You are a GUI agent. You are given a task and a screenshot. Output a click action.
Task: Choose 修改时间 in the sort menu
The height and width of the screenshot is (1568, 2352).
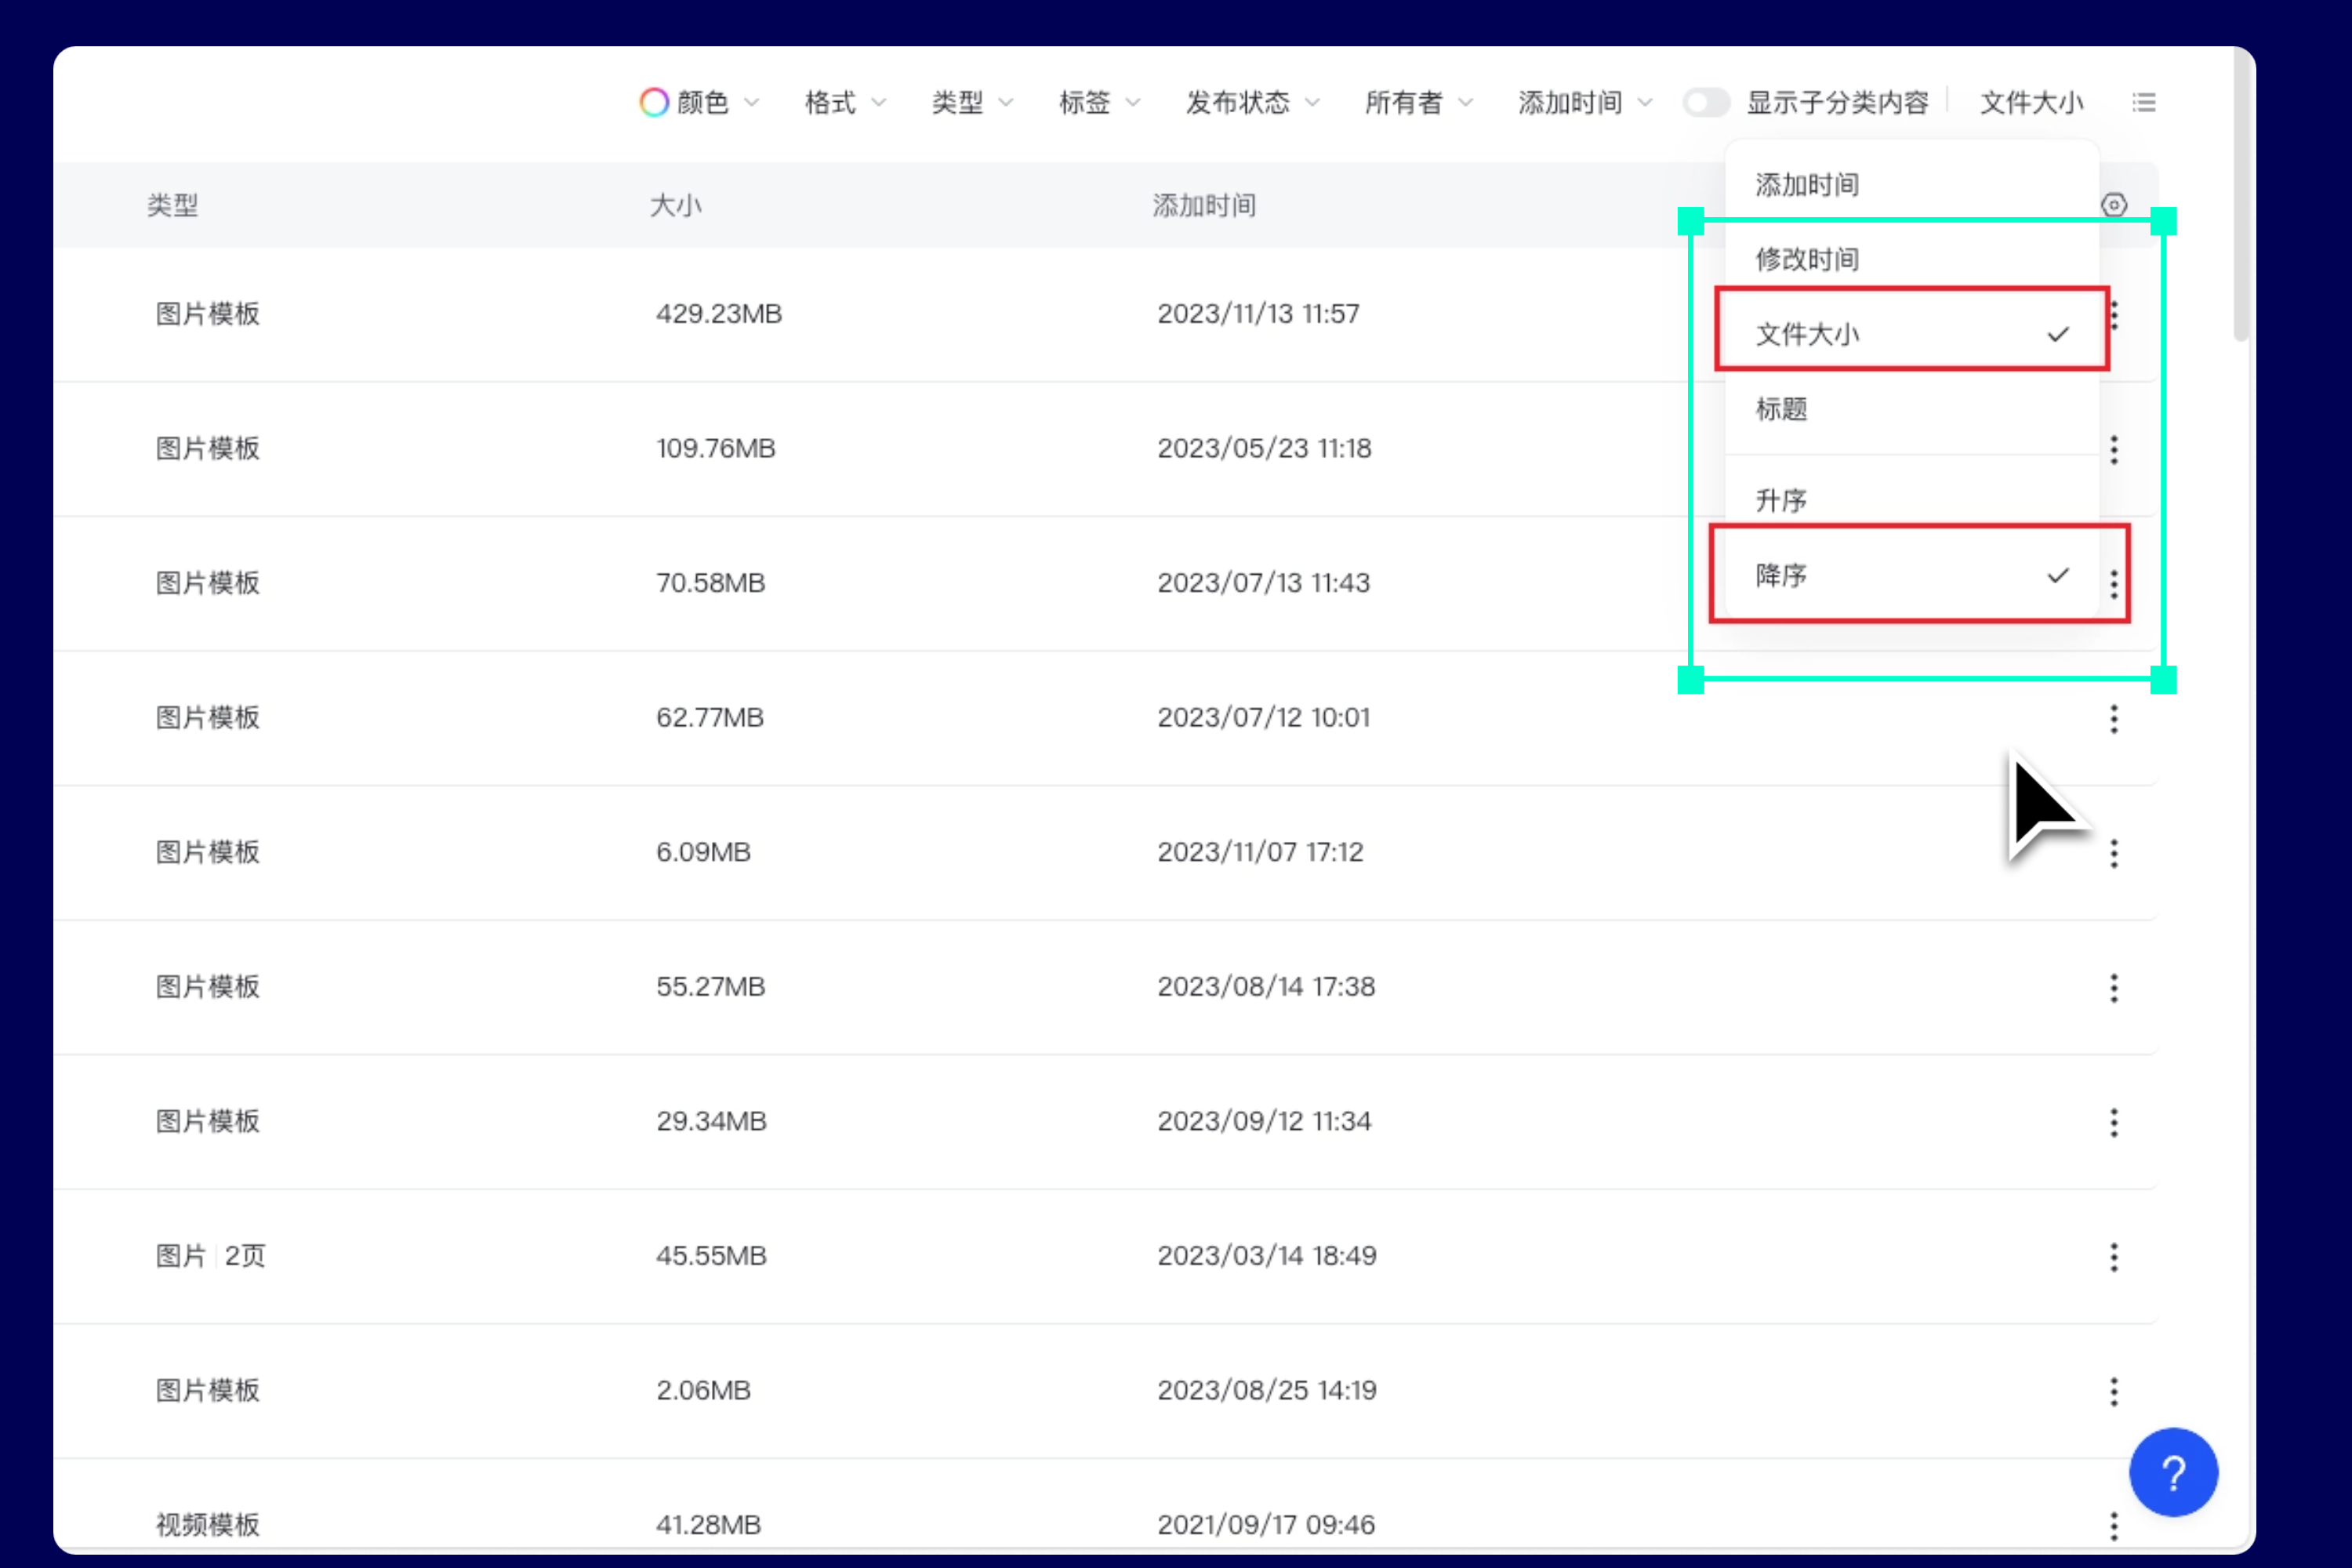tap(1911, 259)
